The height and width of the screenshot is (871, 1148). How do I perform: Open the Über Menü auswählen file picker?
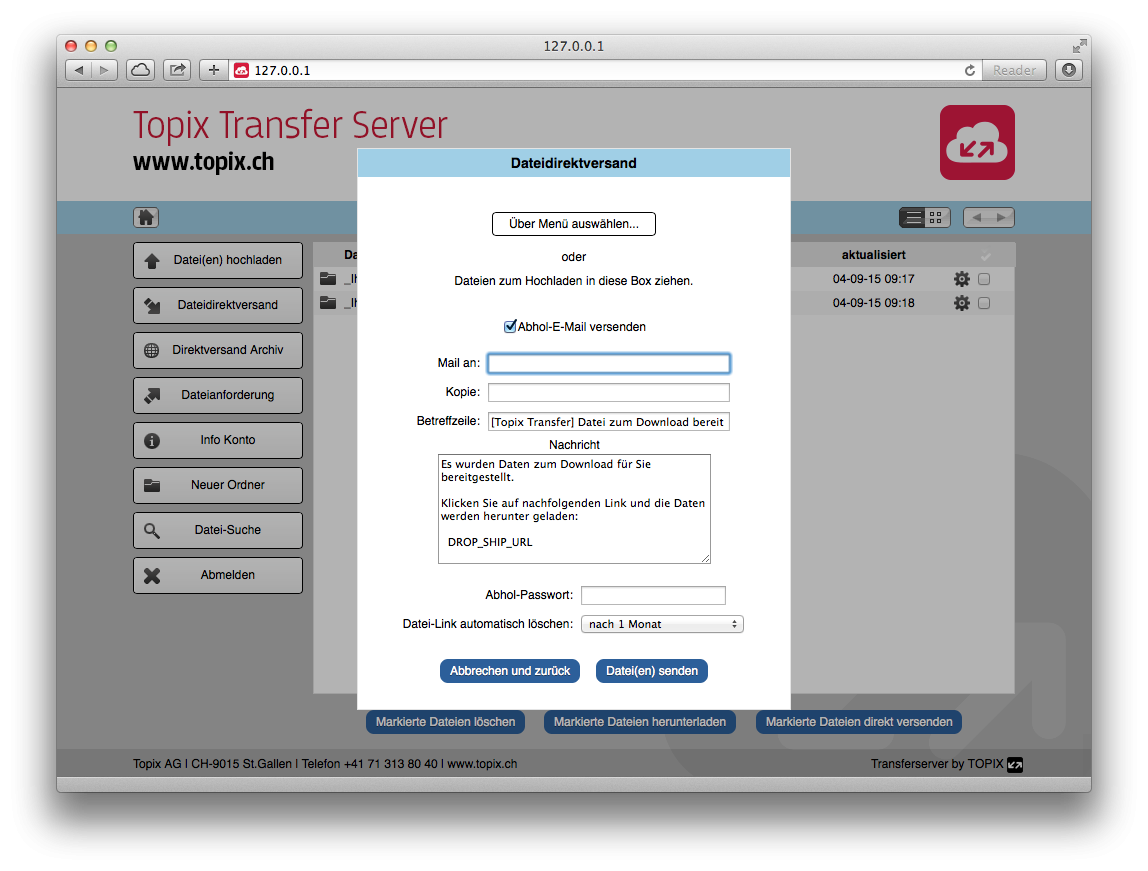573,224
